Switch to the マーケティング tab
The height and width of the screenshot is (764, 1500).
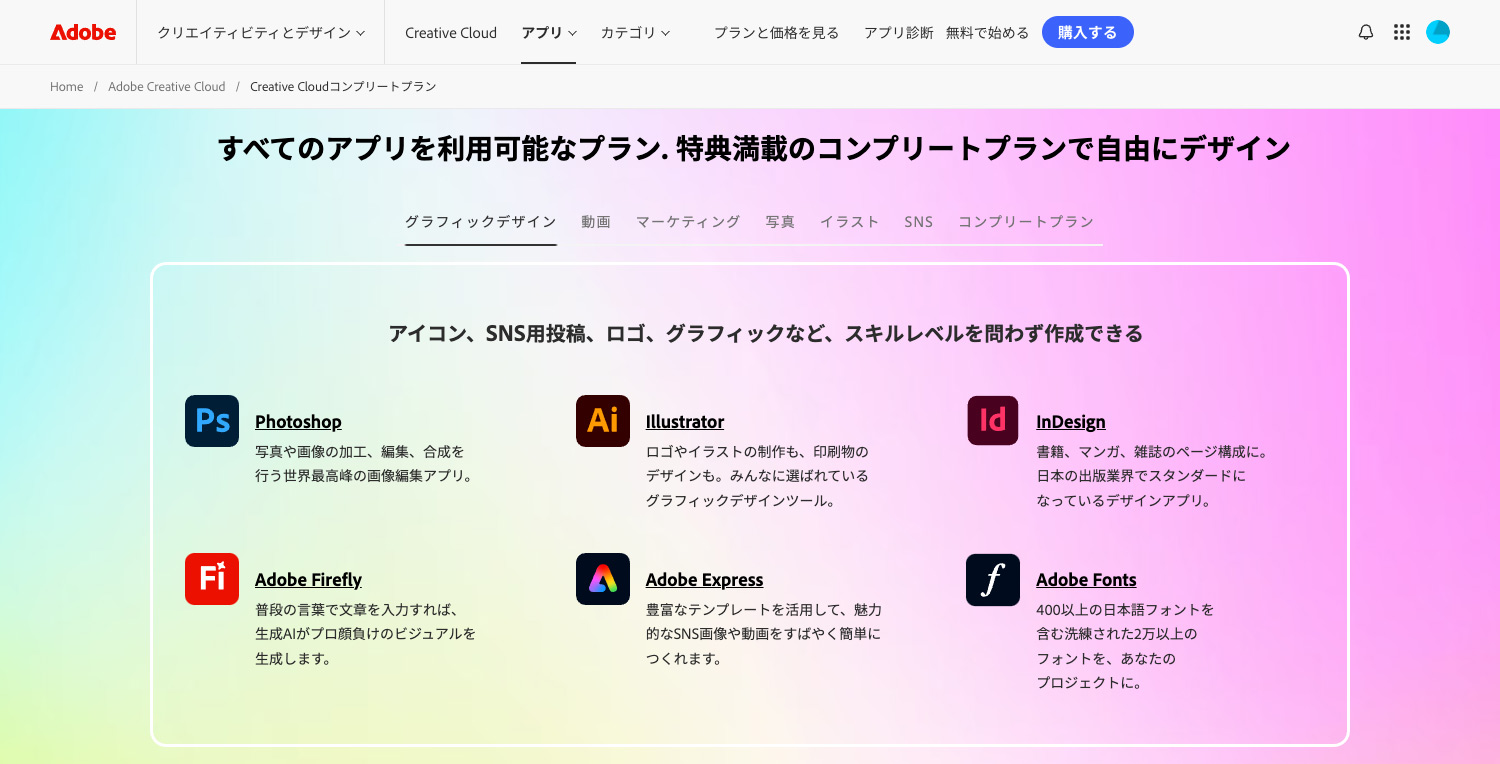[x=688, y=222]
